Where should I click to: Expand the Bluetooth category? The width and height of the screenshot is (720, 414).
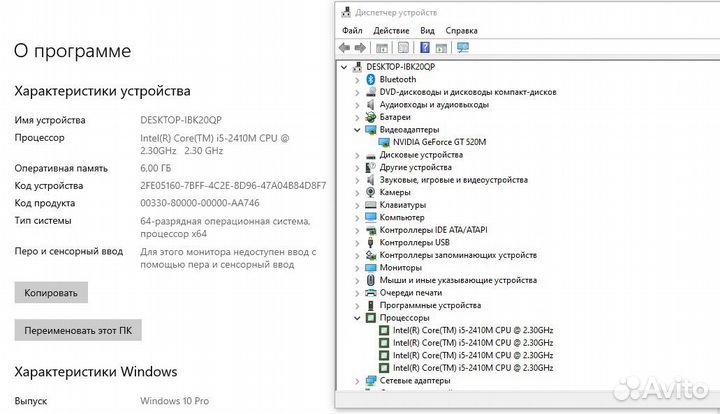tap(357, 79)
